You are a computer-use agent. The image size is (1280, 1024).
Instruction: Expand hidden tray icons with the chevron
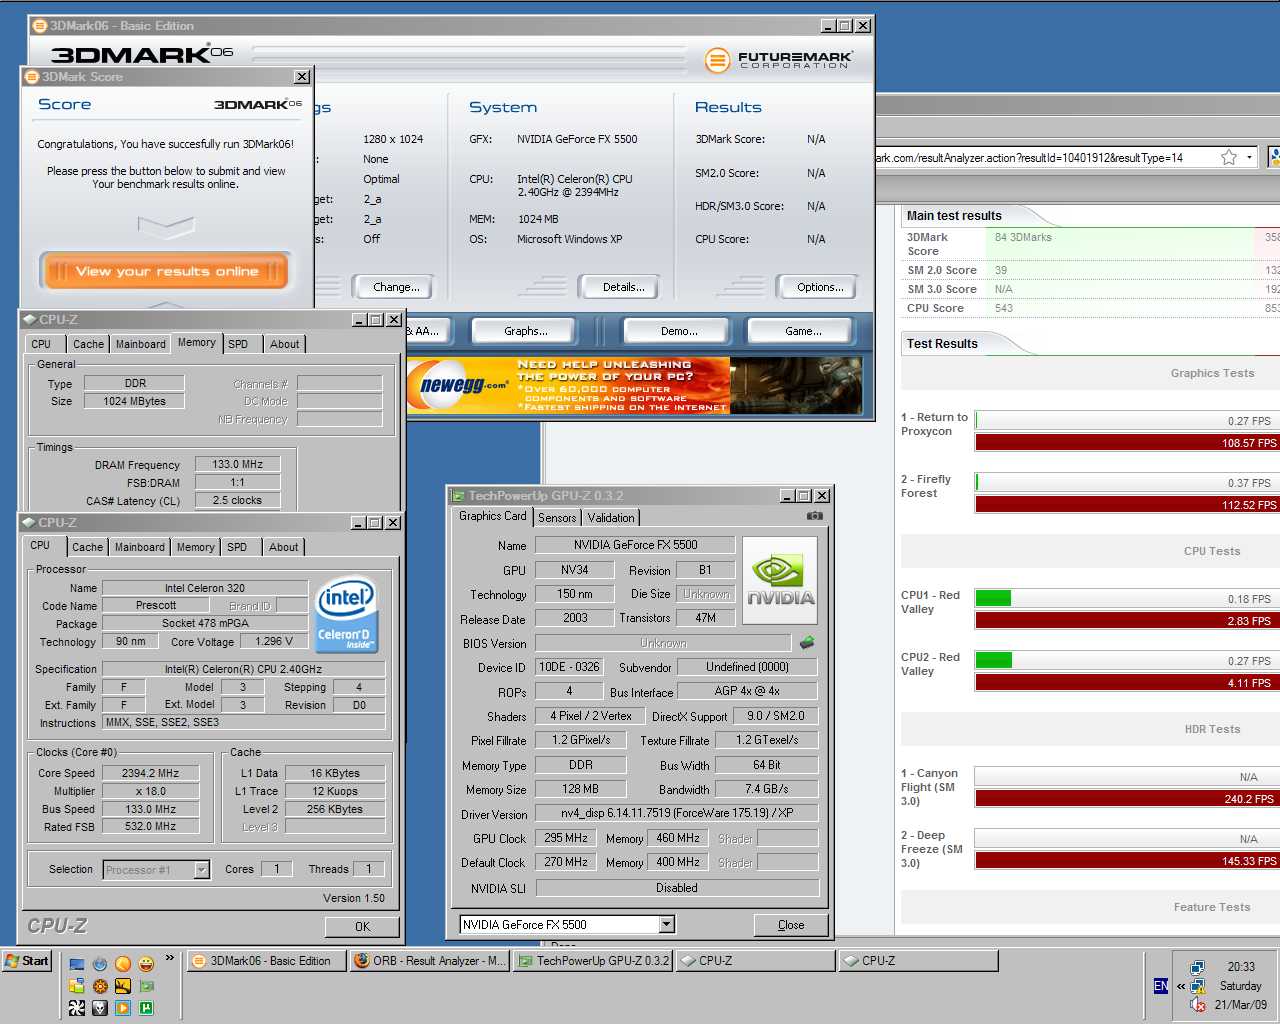click(x=1181, y=986)
